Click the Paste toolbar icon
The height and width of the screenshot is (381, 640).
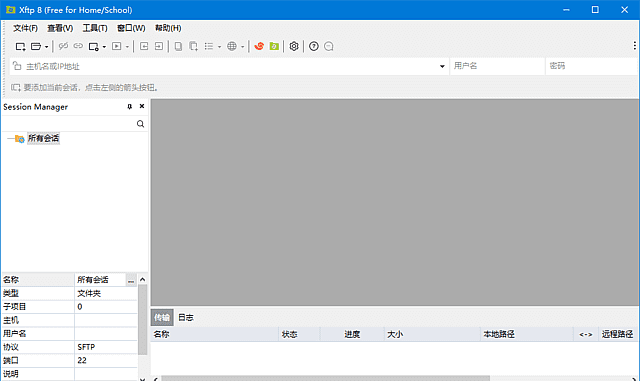click(193, 46)
